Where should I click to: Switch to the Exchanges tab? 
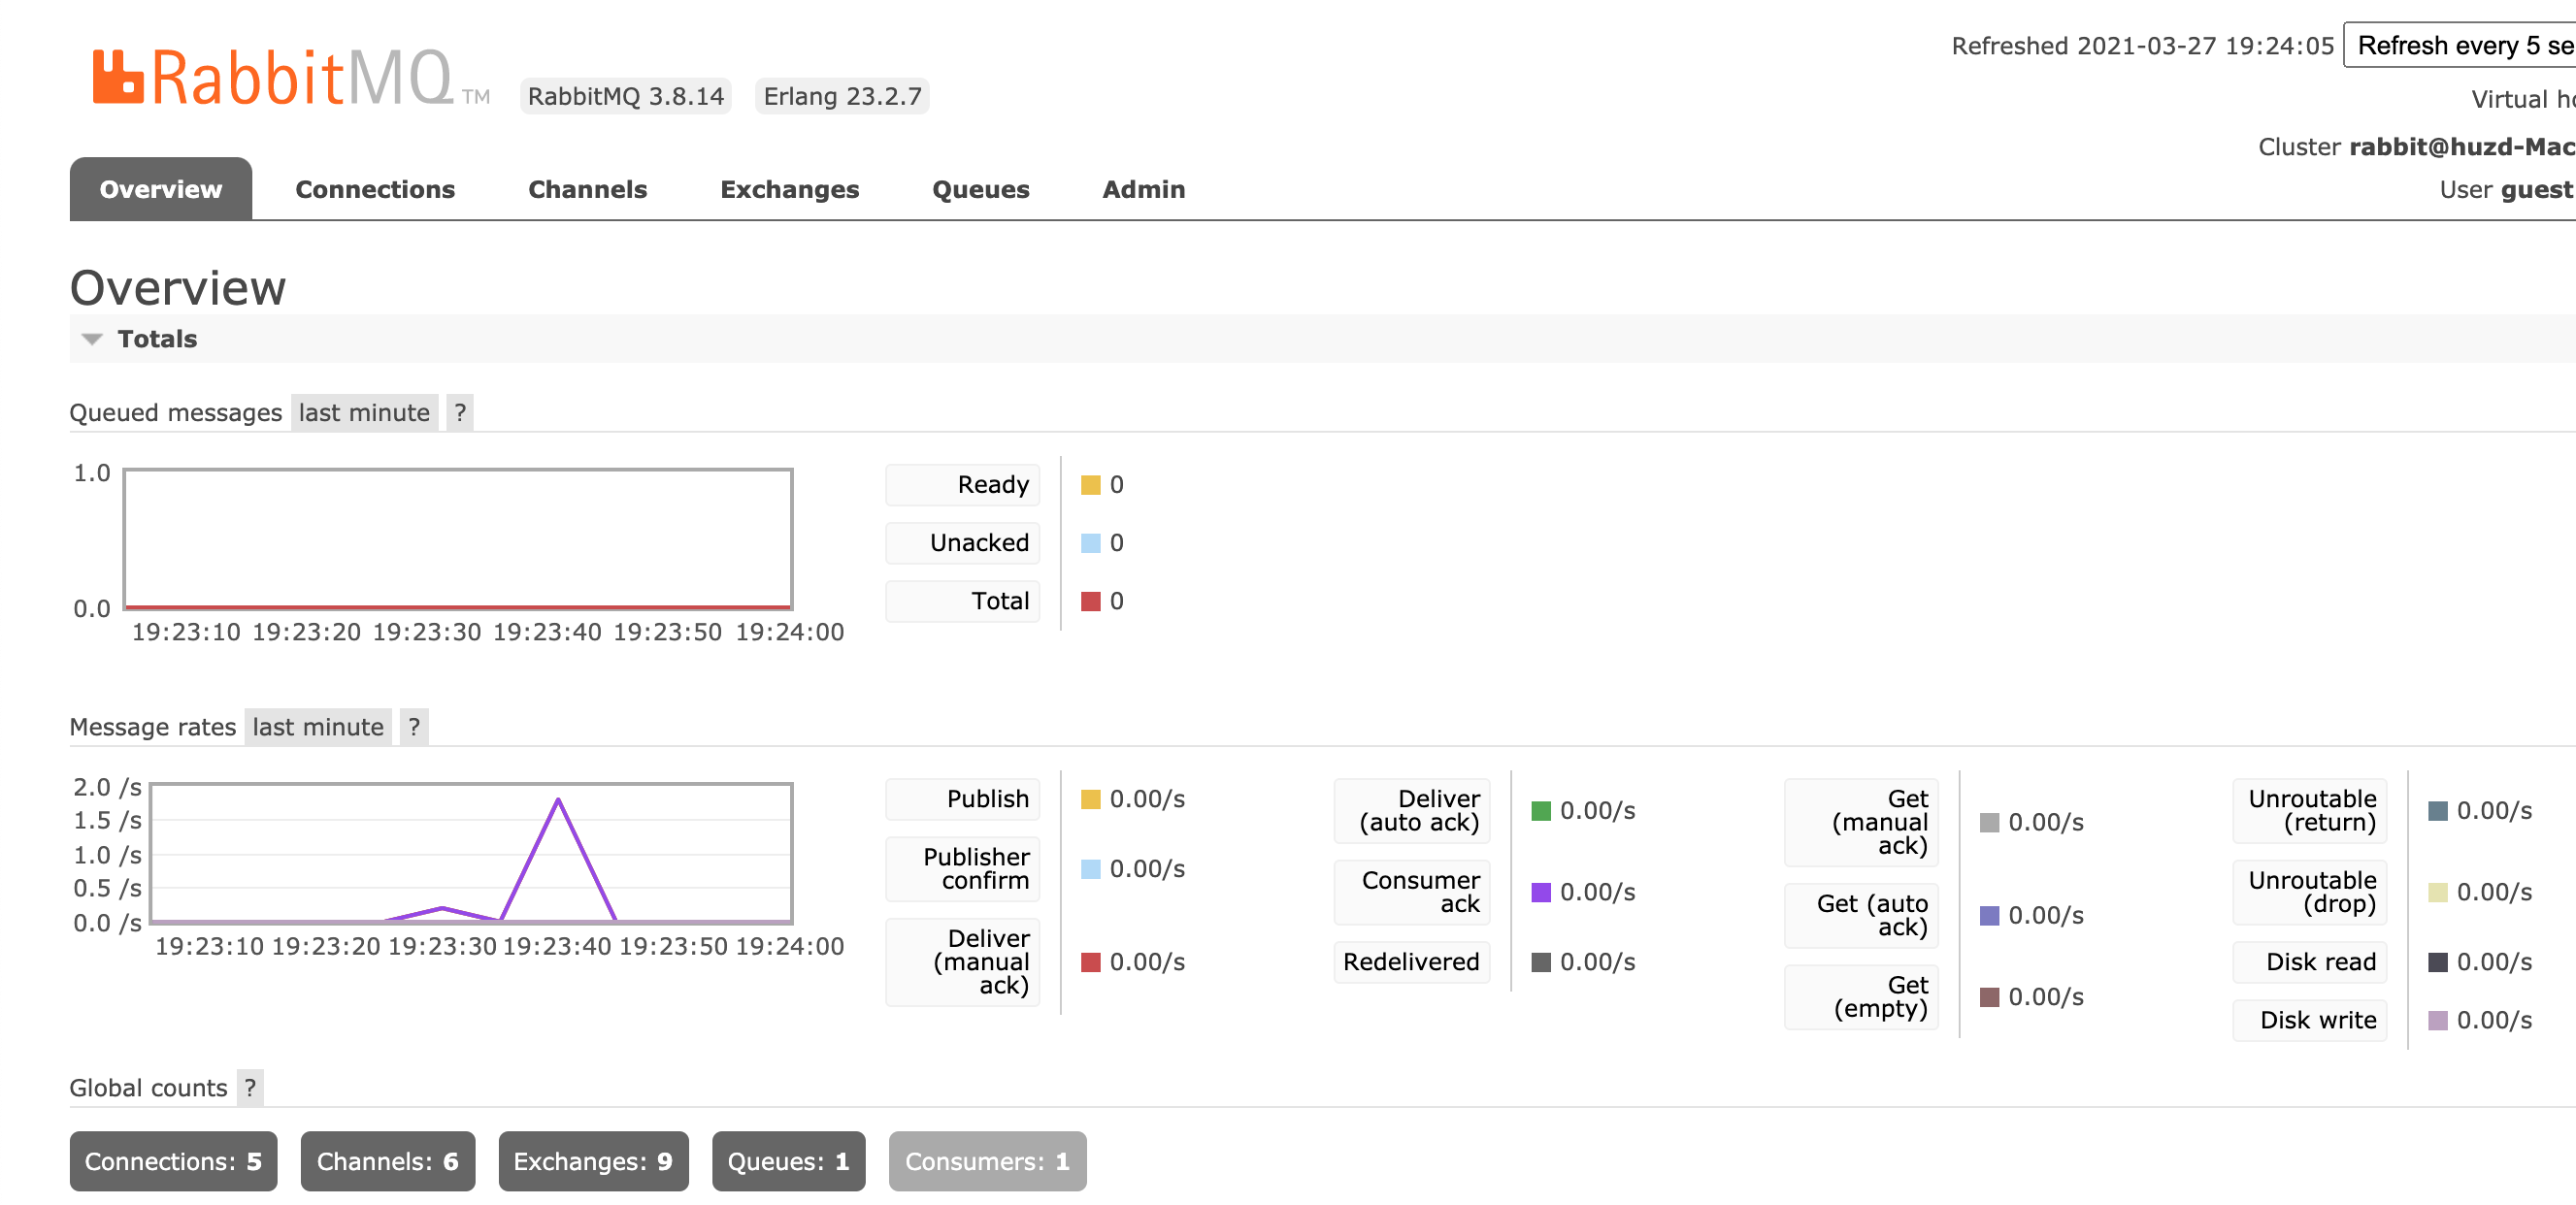coord(789,189)
